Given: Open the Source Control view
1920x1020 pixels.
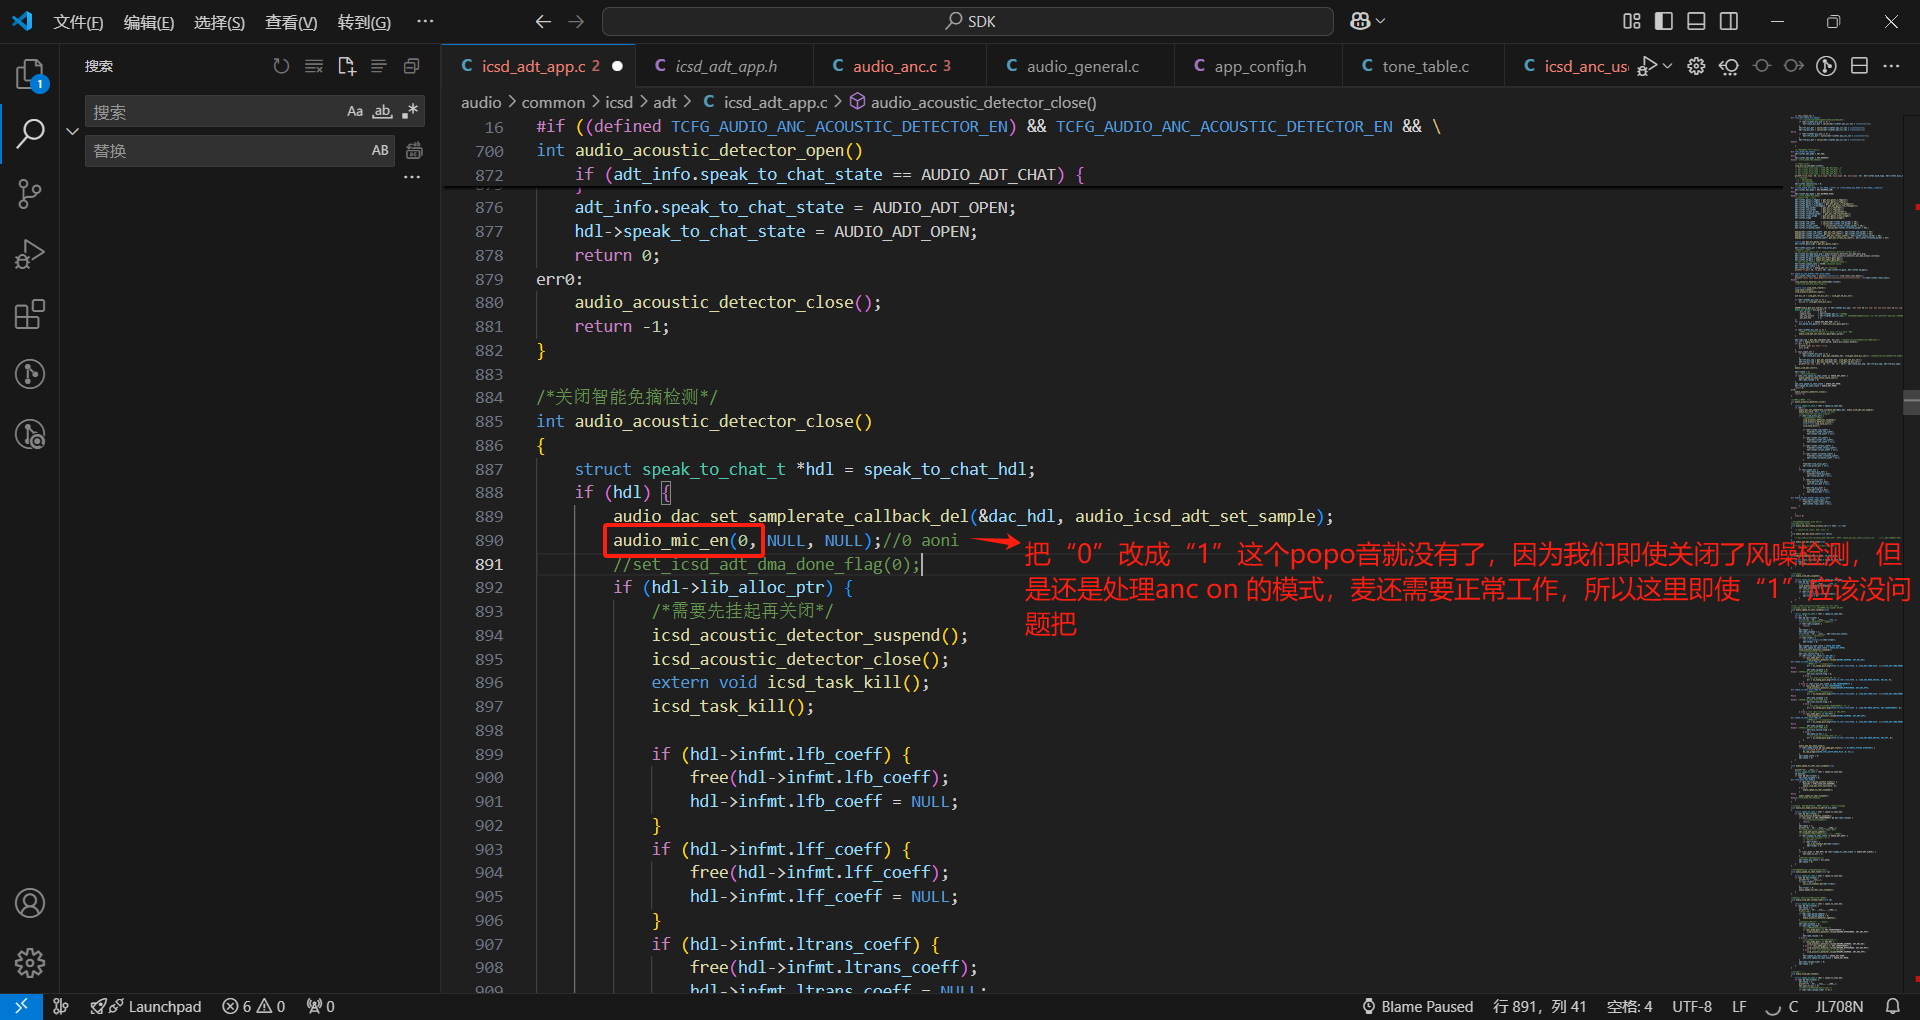Looking at the screenshot, I should pos(30,194).
